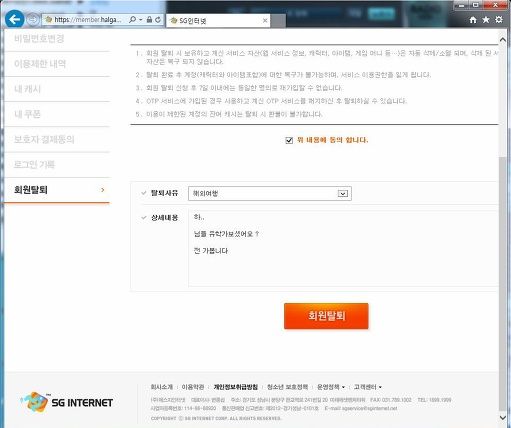
Task: Open the 청소년 보호정책 footer link
Action: pos(288,387)
